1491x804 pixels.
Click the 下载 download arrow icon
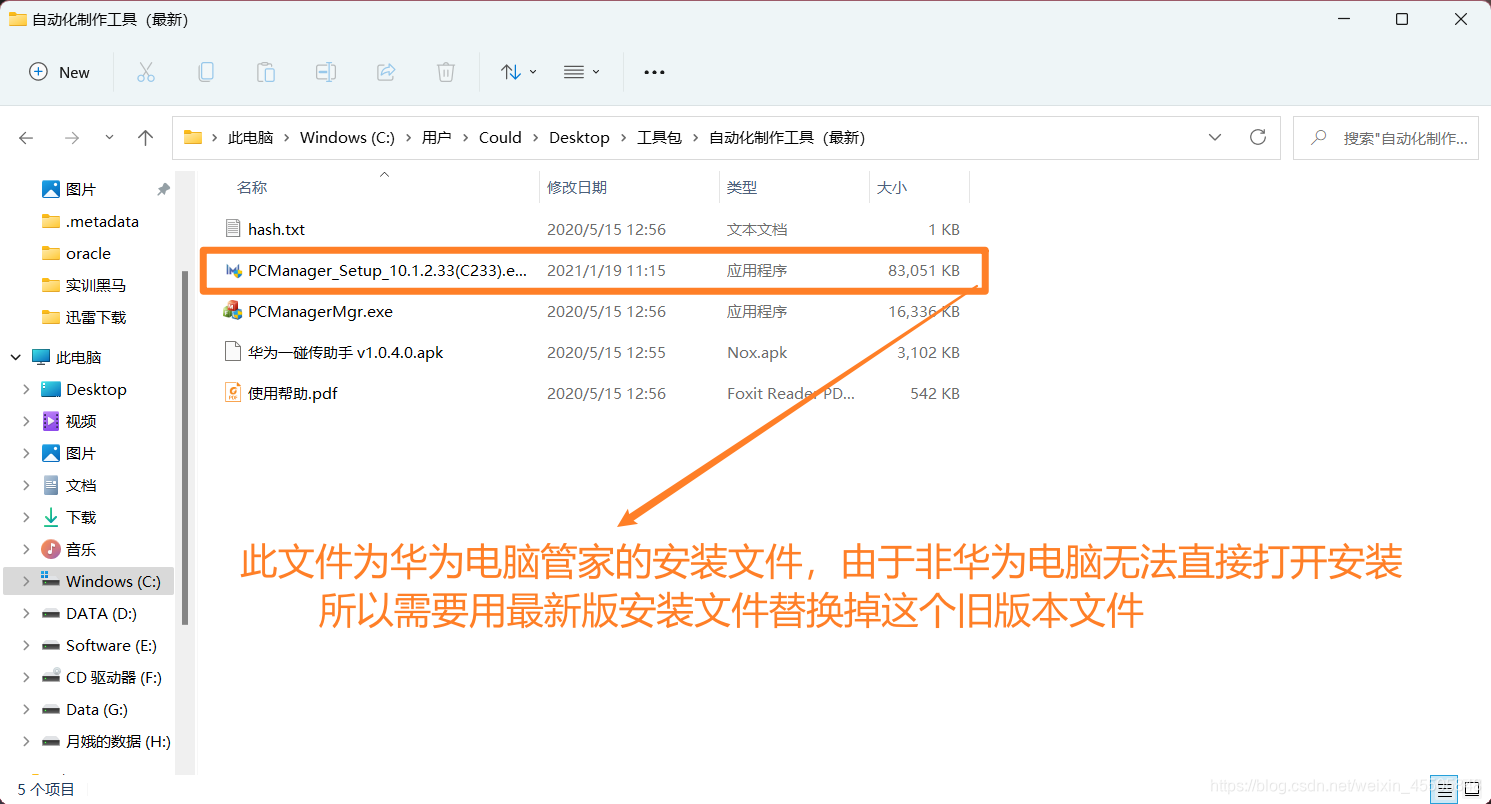pos(51,517)
